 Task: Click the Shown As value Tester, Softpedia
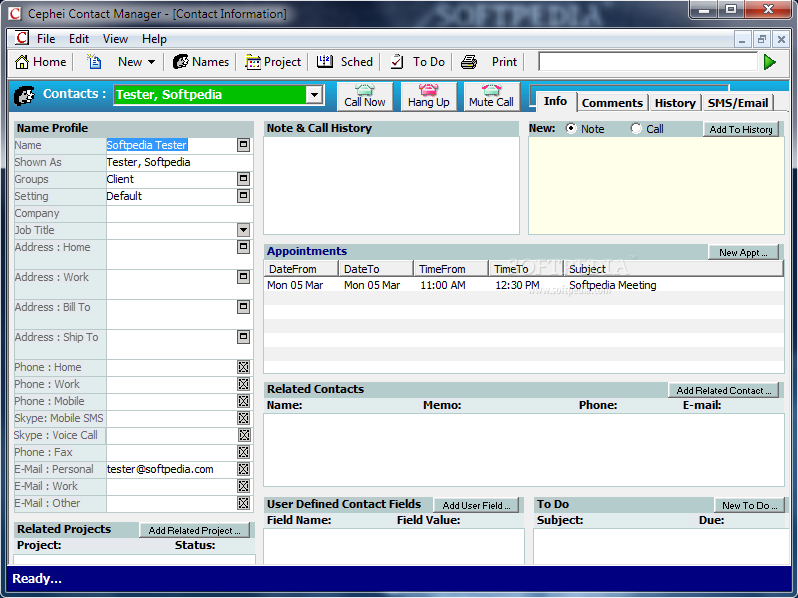coord(149,162)
